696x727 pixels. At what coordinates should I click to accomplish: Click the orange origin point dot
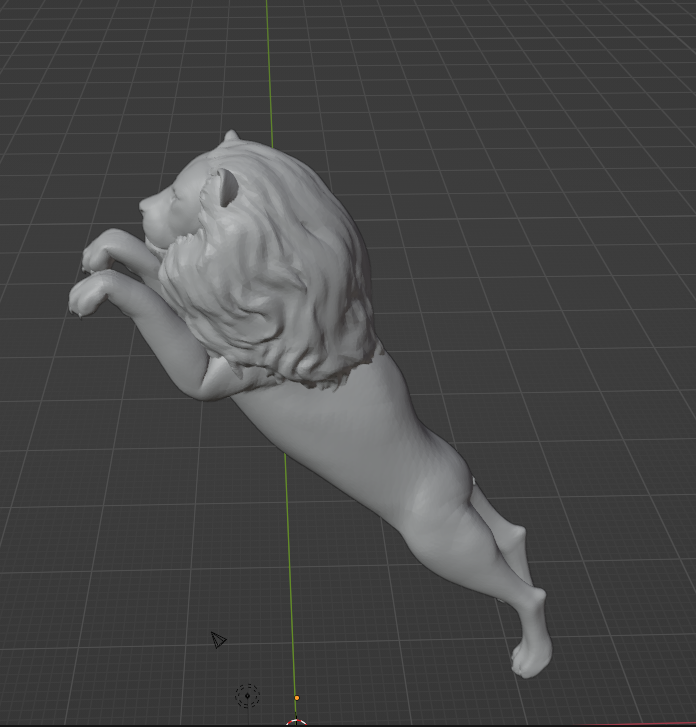click(296, 698)
